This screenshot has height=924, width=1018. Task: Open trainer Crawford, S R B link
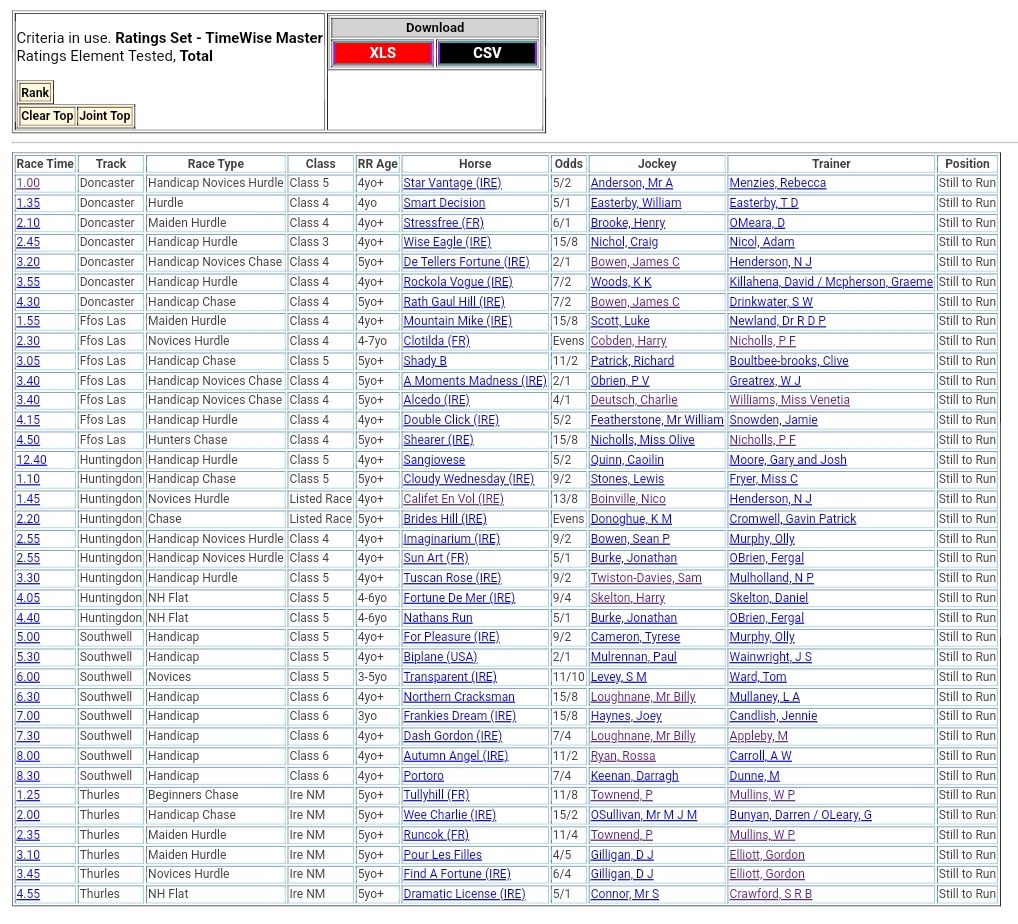pos(770,894)
